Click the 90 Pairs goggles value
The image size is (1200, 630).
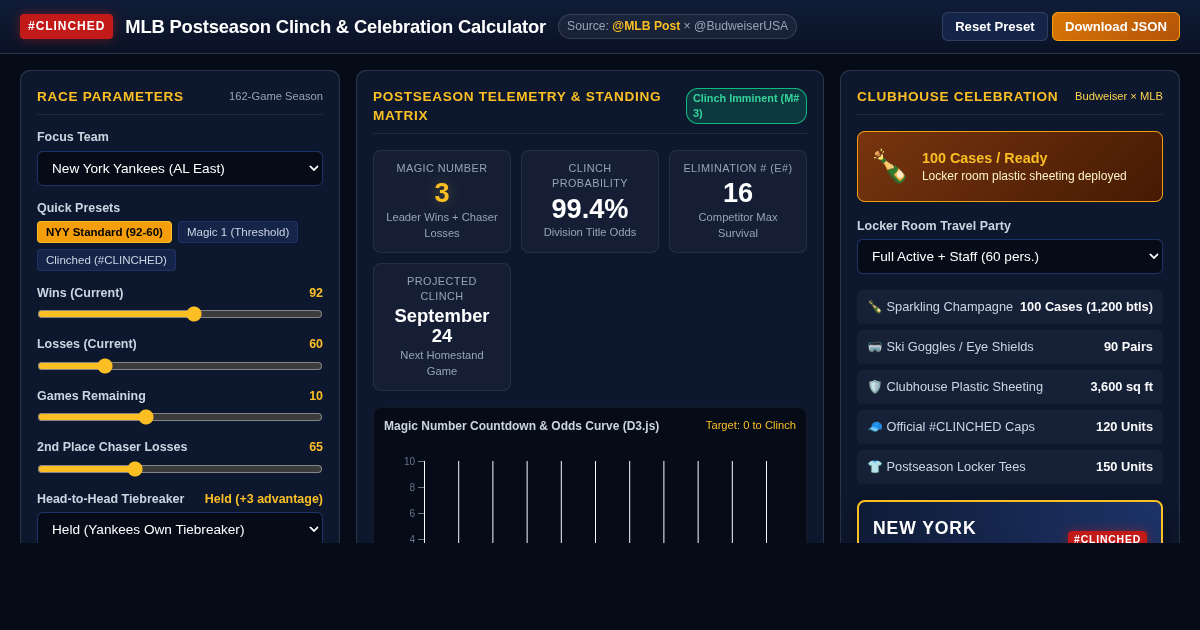(1128, 347)
